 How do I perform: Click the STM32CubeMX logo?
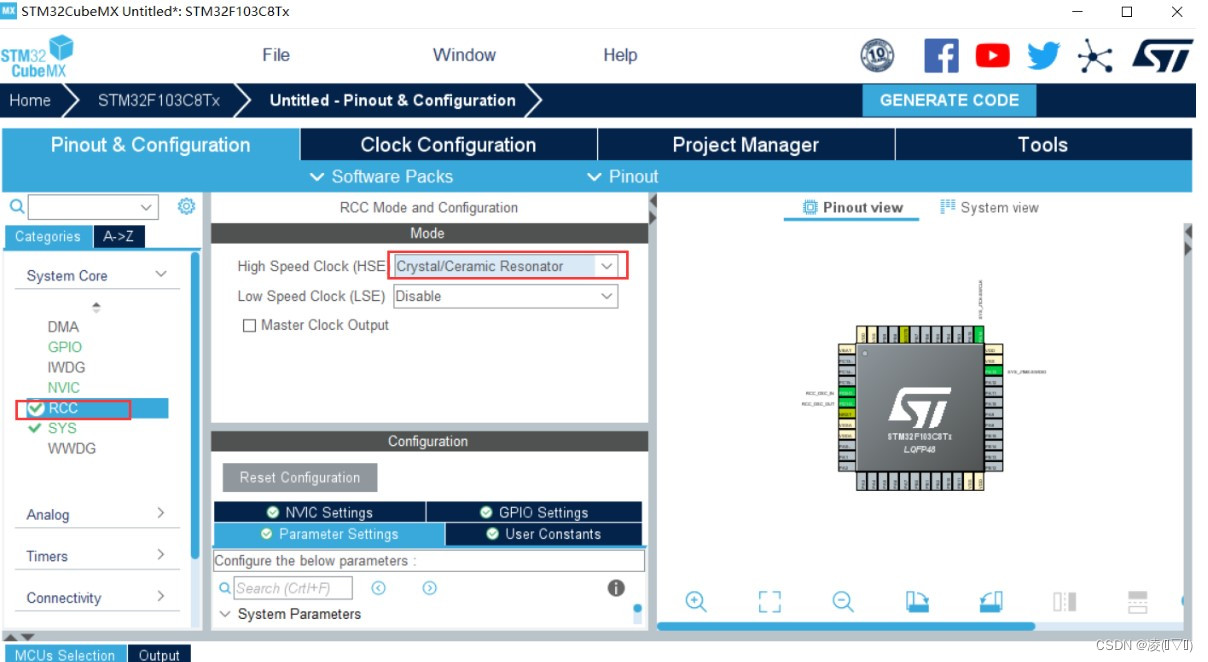point(37,57)
